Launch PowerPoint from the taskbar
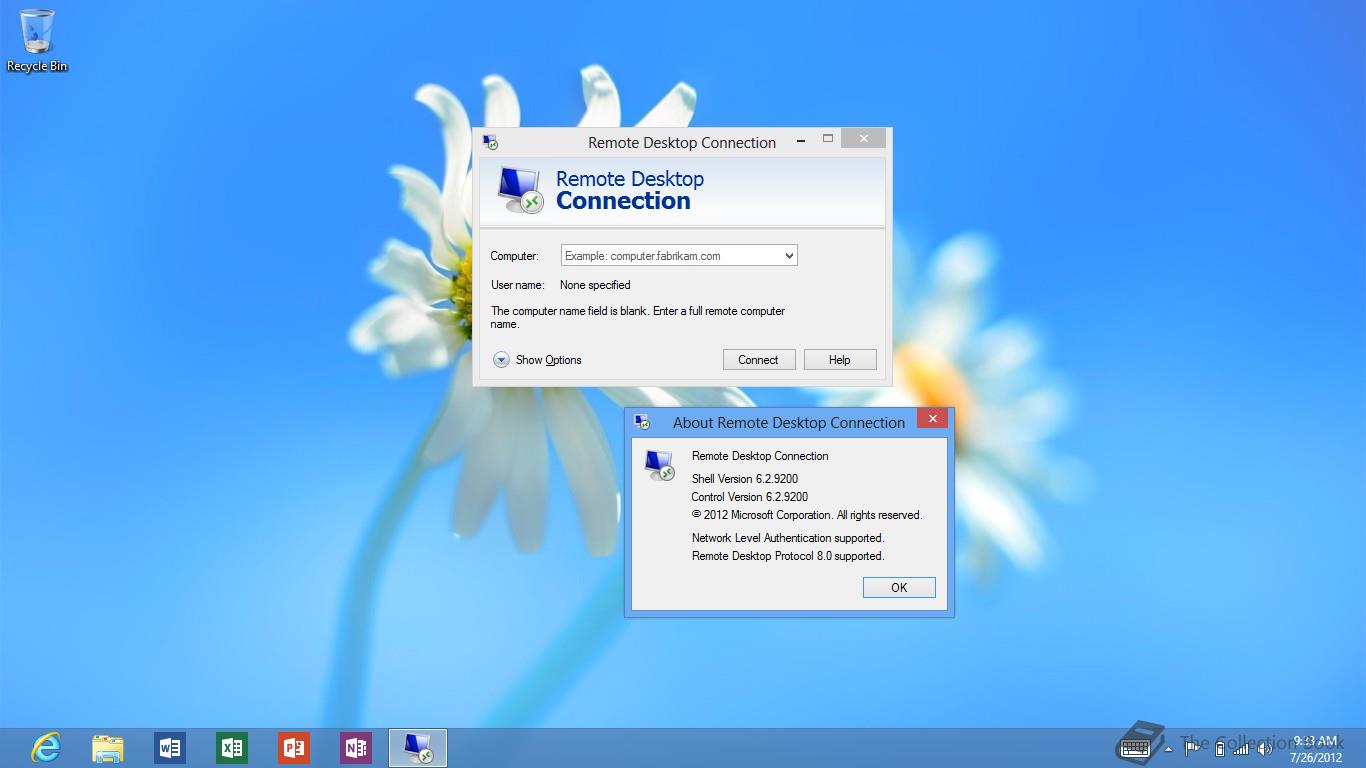 point(294,748)
